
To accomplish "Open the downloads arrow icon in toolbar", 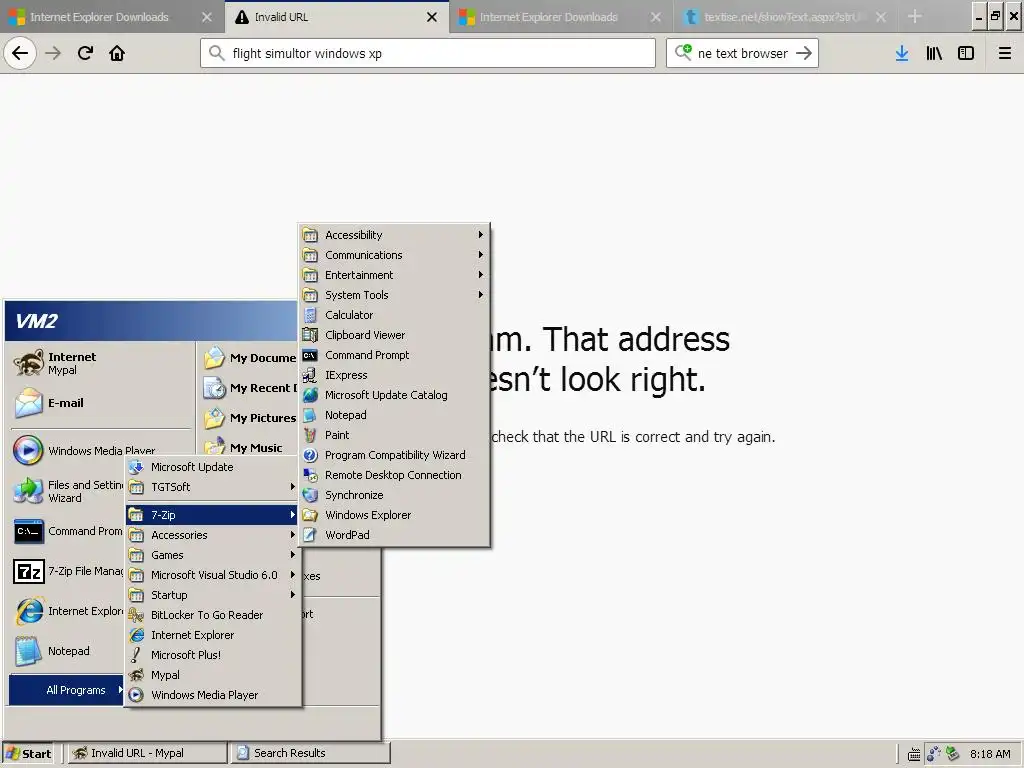I will point(902,53).
